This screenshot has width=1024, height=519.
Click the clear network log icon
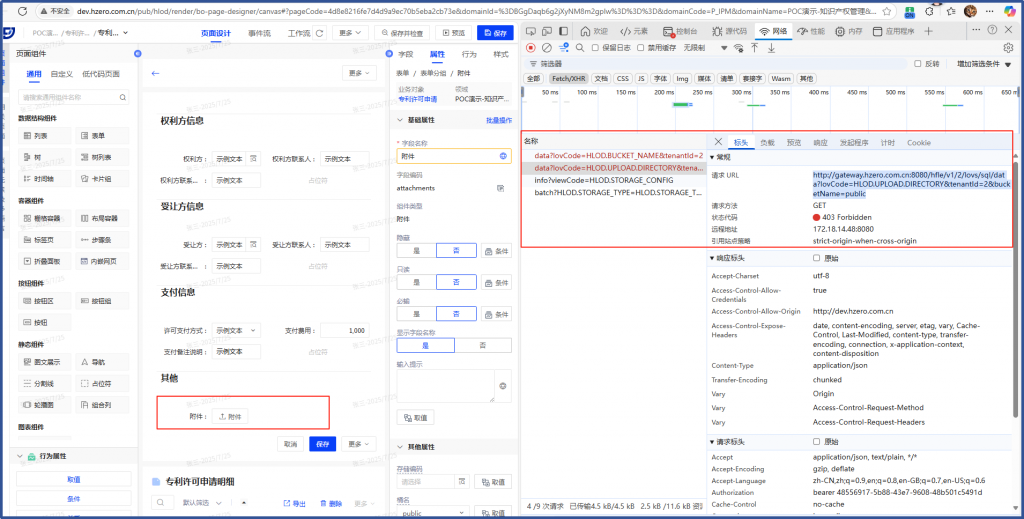pos(545,47)
